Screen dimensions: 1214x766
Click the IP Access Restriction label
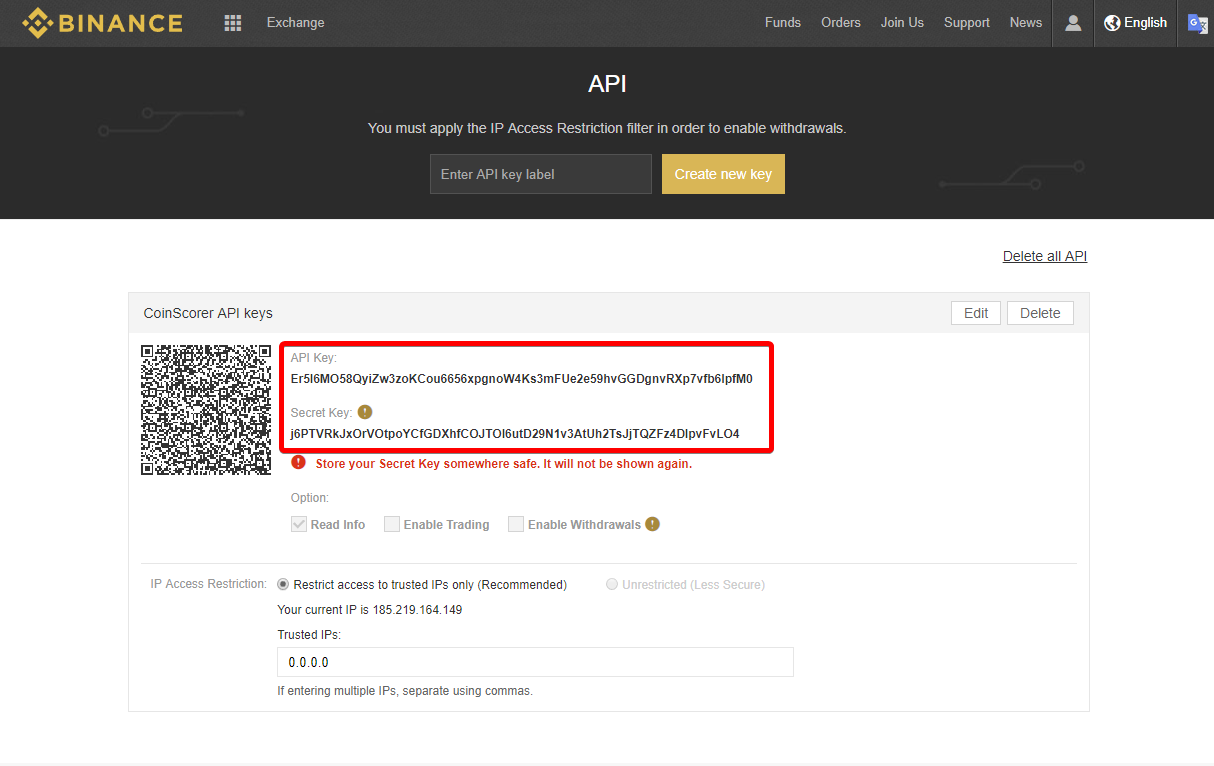pyautogui.click(x=209, y=584)
